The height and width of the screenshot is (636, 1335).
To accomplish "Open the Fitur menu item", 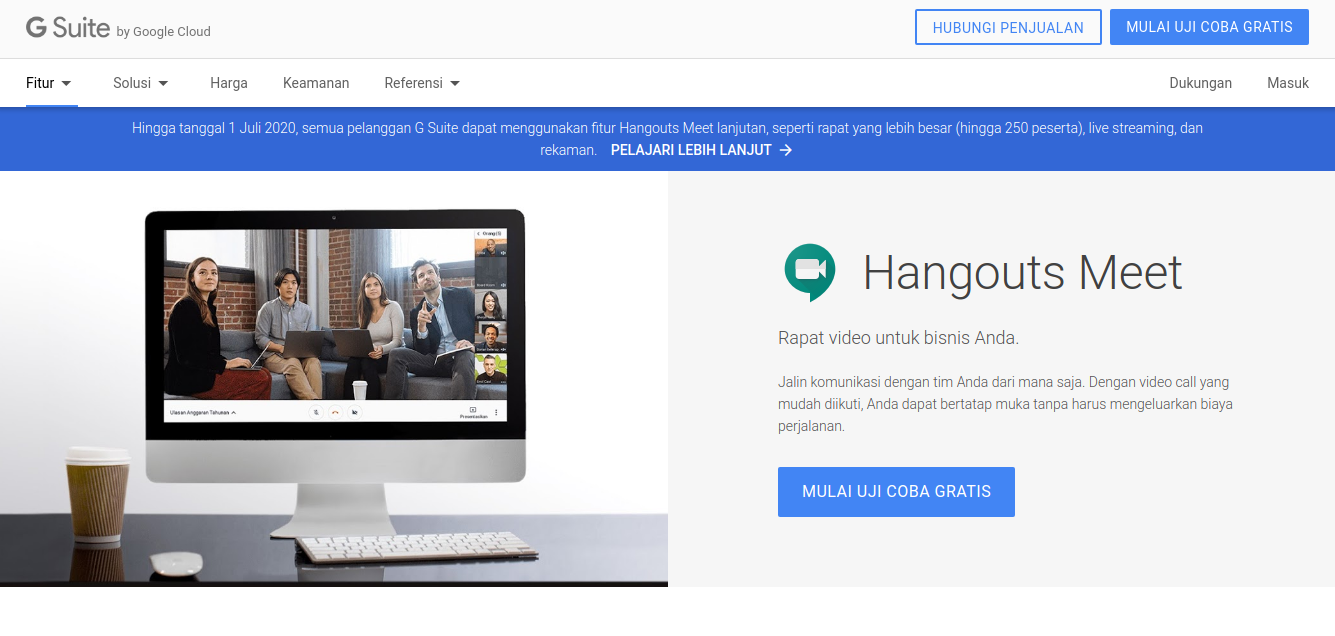I will [40, 83].
